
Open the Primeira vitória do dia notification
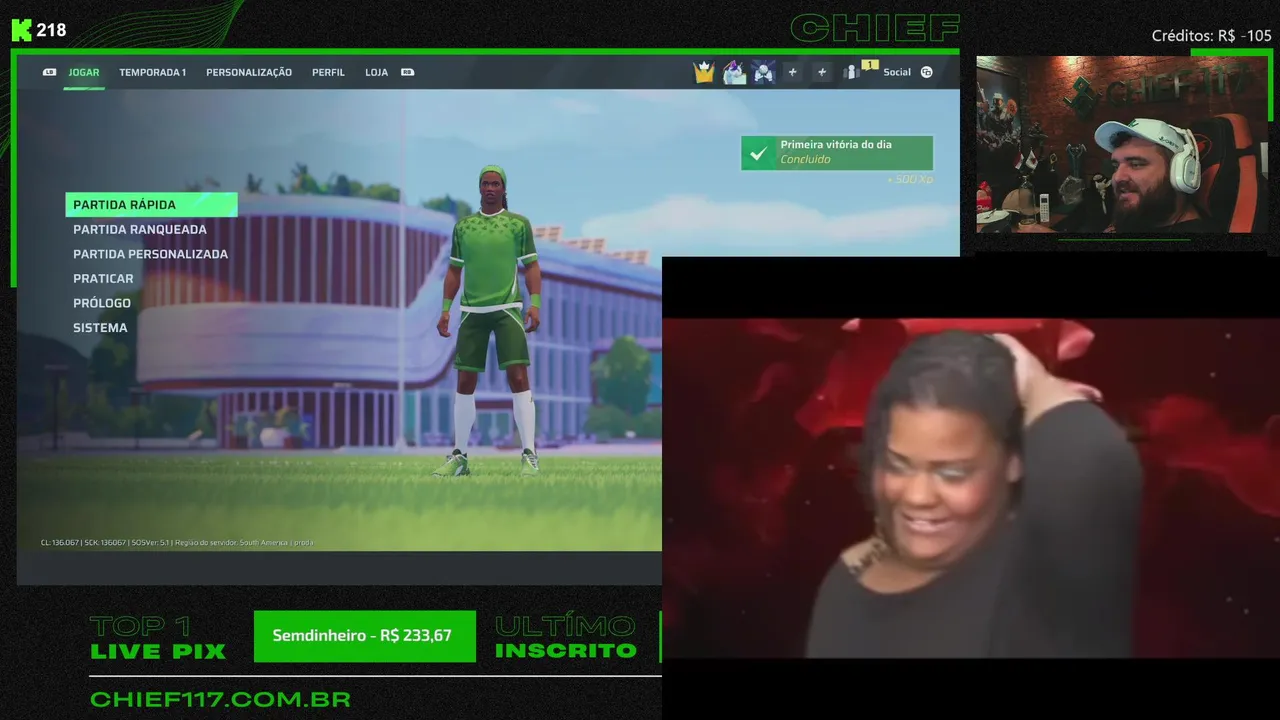click(837, 153)
